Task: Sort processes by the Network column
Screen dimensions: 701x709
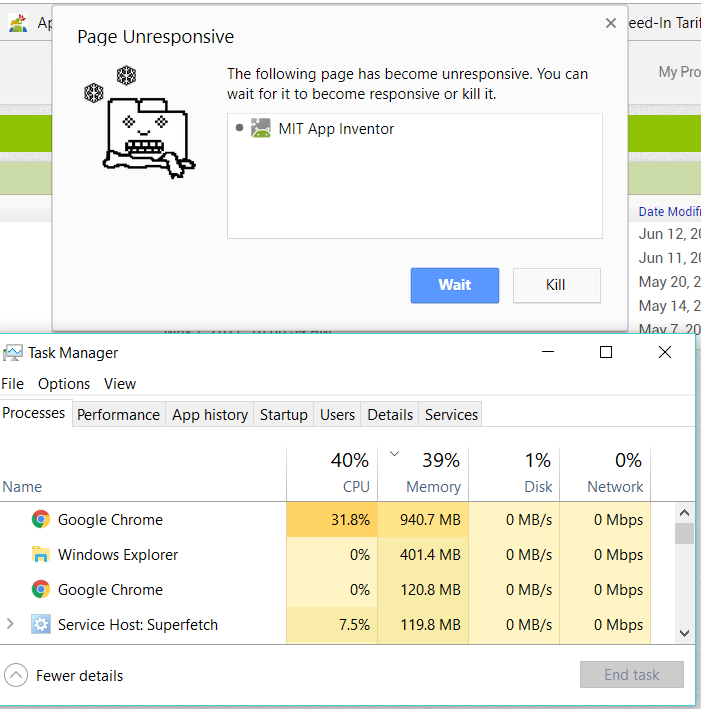Action: point(606,474)
